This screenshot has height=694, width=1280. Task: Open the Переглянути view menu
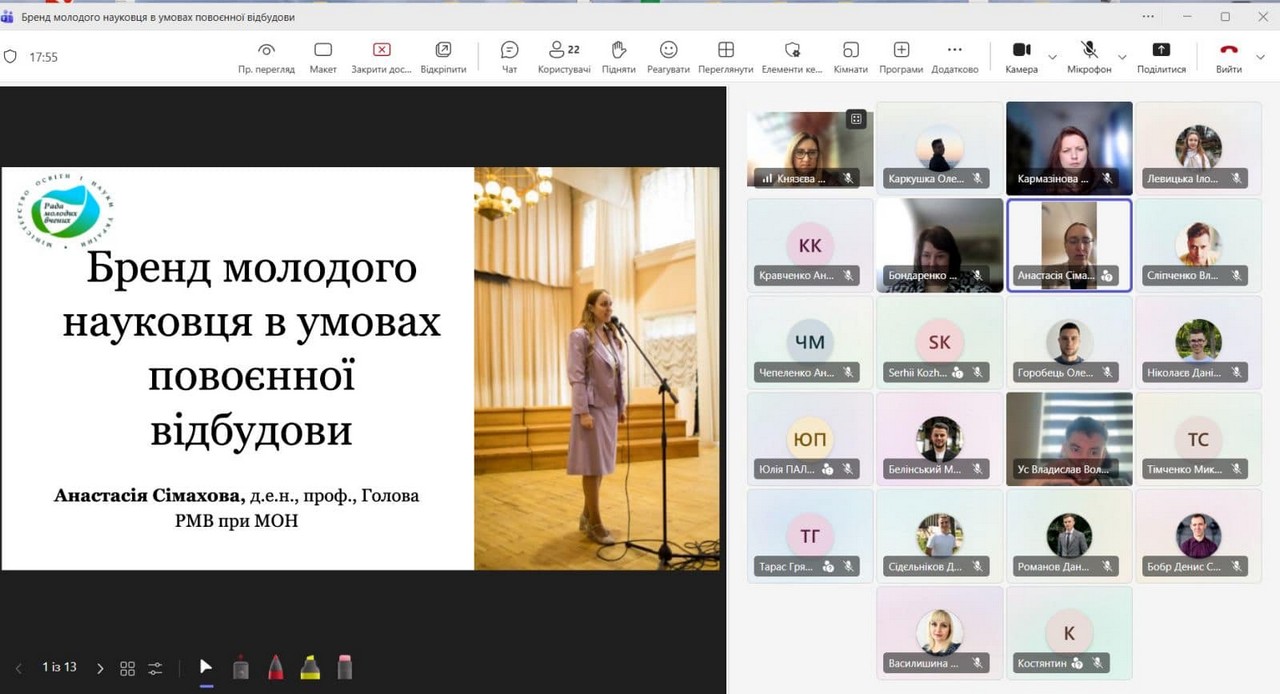coord(726,56)
